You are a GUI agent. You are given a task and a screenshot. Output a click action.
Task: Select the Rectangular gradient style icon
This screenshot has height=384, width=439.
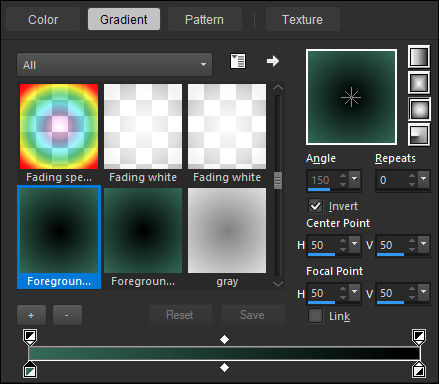coord(419,83)
